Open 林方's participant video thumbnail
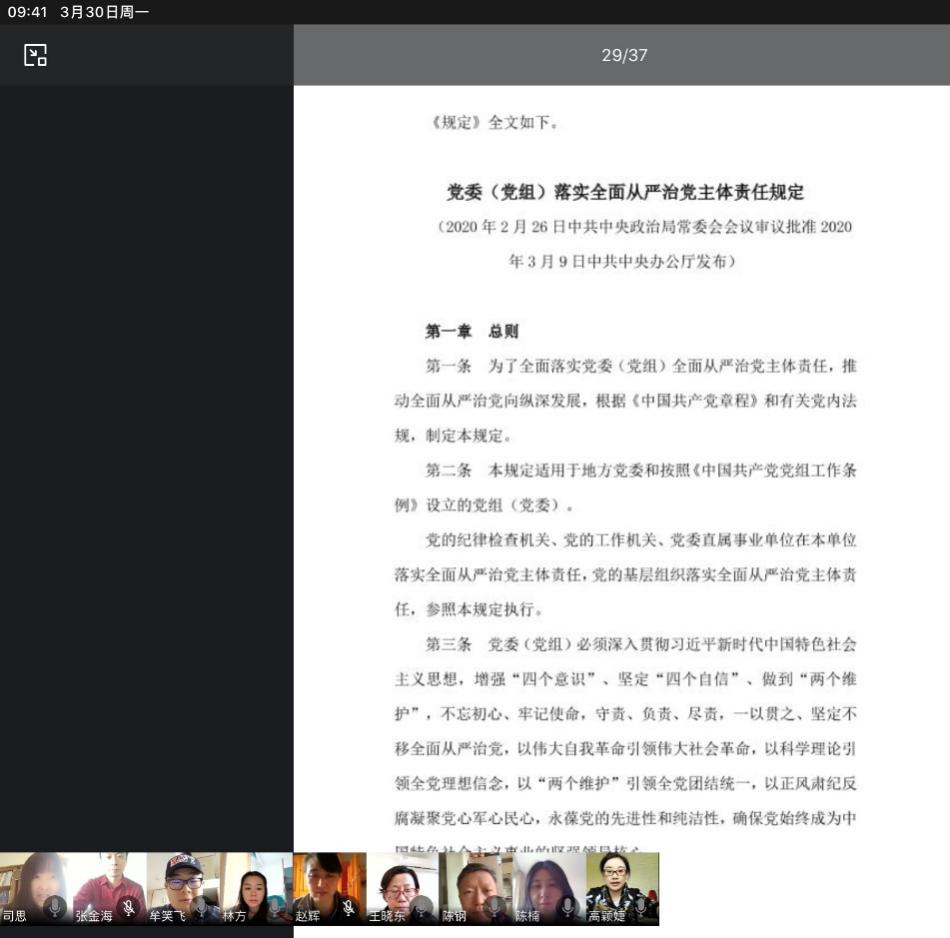The image size is (950, 938). coord(256,888)
